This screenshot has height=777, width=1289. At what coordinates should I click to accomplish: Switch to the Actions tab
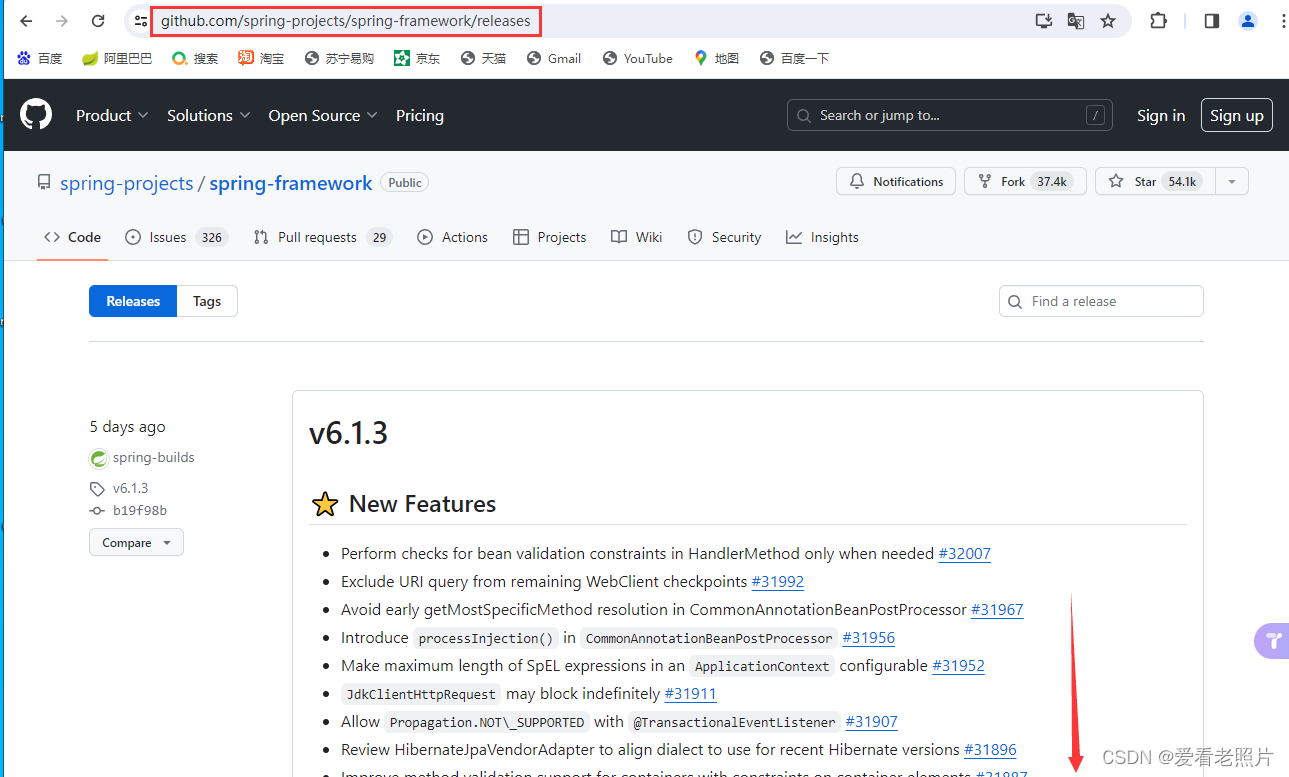coord(453,237)
